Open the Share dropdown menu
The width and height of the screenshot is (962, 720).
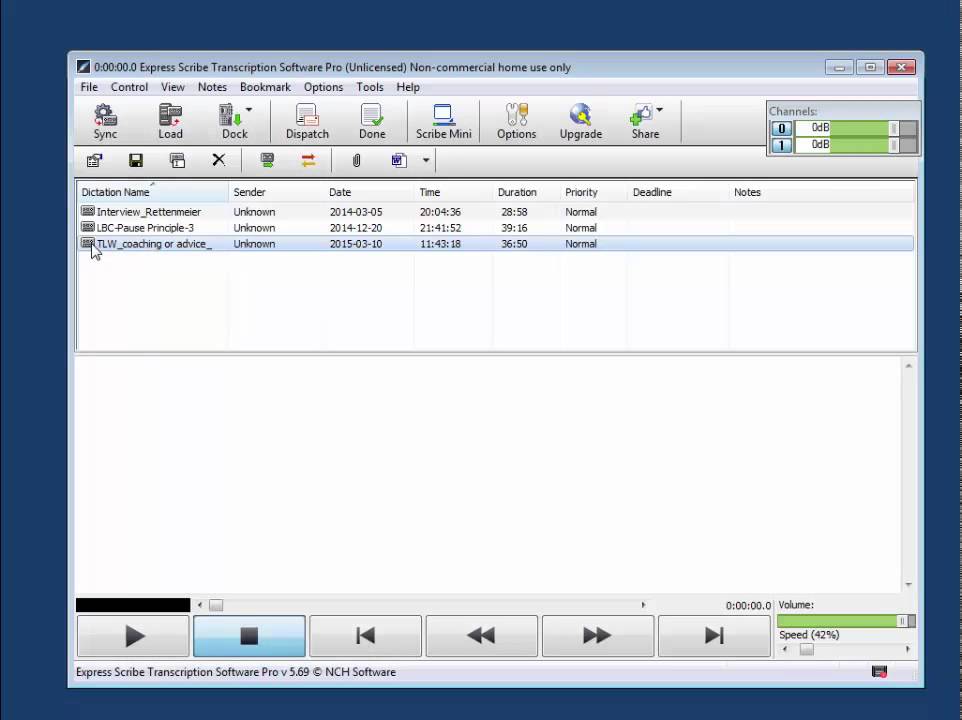coord(658,110)
